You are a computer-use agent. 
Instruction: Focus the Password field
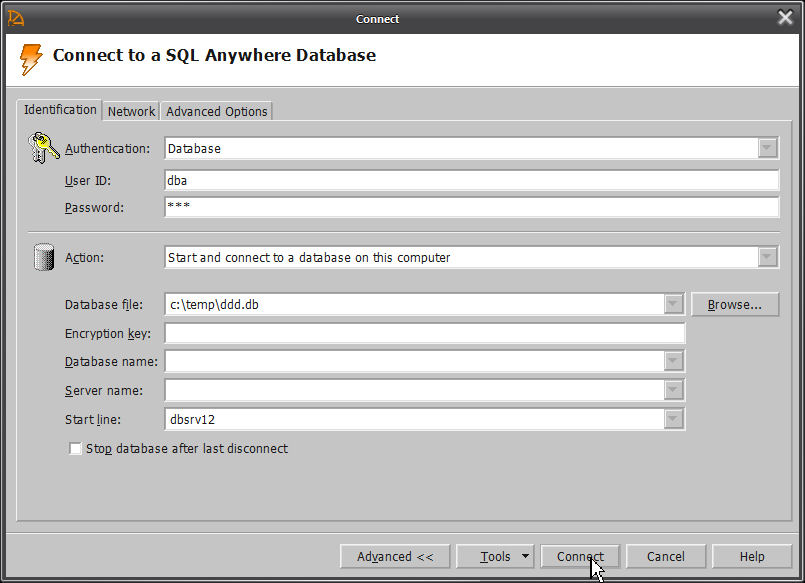[x=472, y=207]
